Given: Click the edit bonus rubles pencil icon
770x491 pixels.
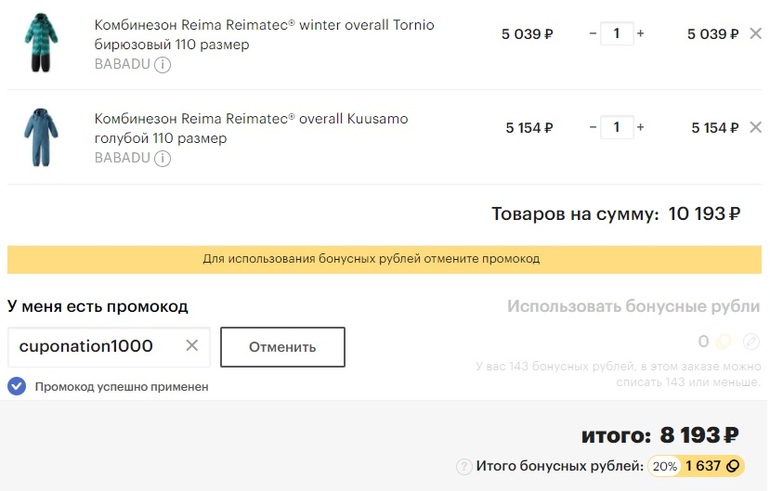Looking at the screenshot, I should [751, 341].
